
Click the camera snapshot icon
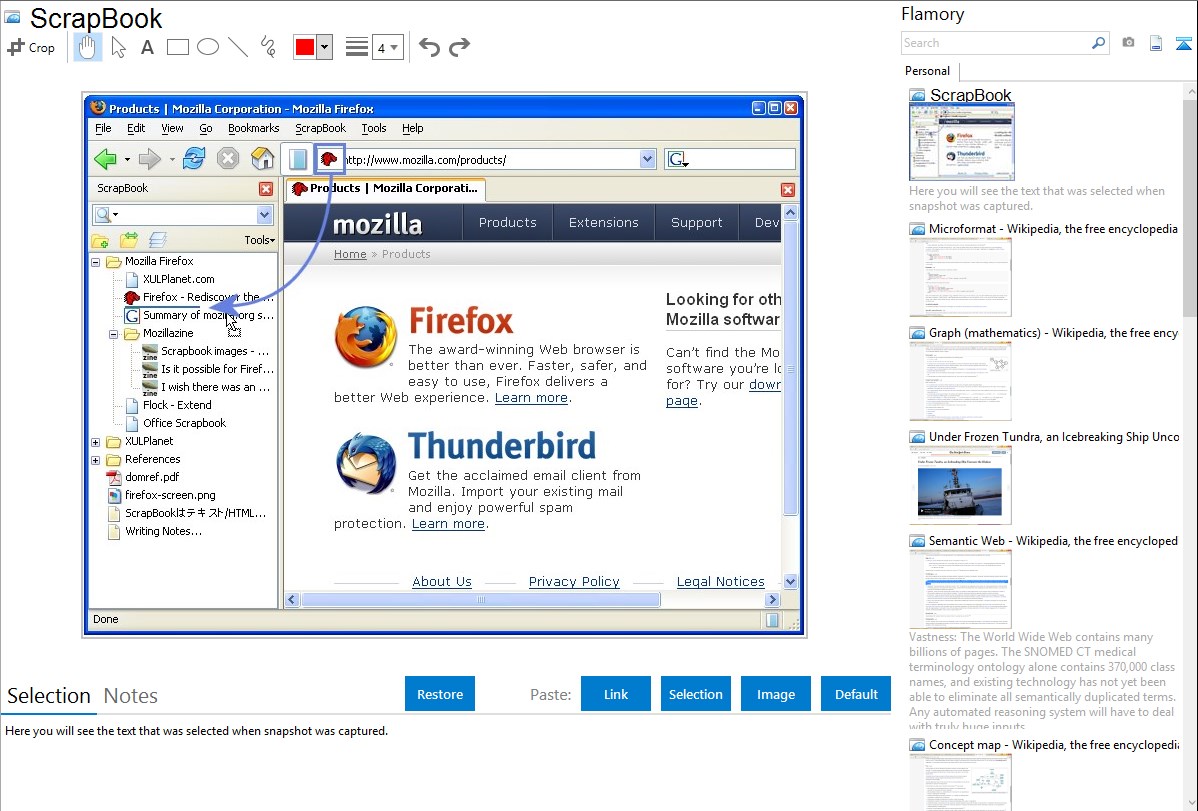(x=1128, y=43)
